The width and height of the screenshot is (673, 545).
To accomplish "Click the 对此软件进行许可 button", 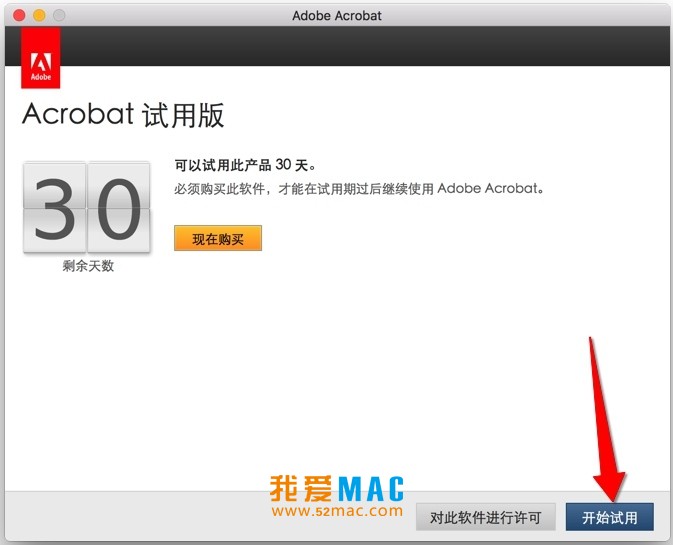I will coord(485,517).
